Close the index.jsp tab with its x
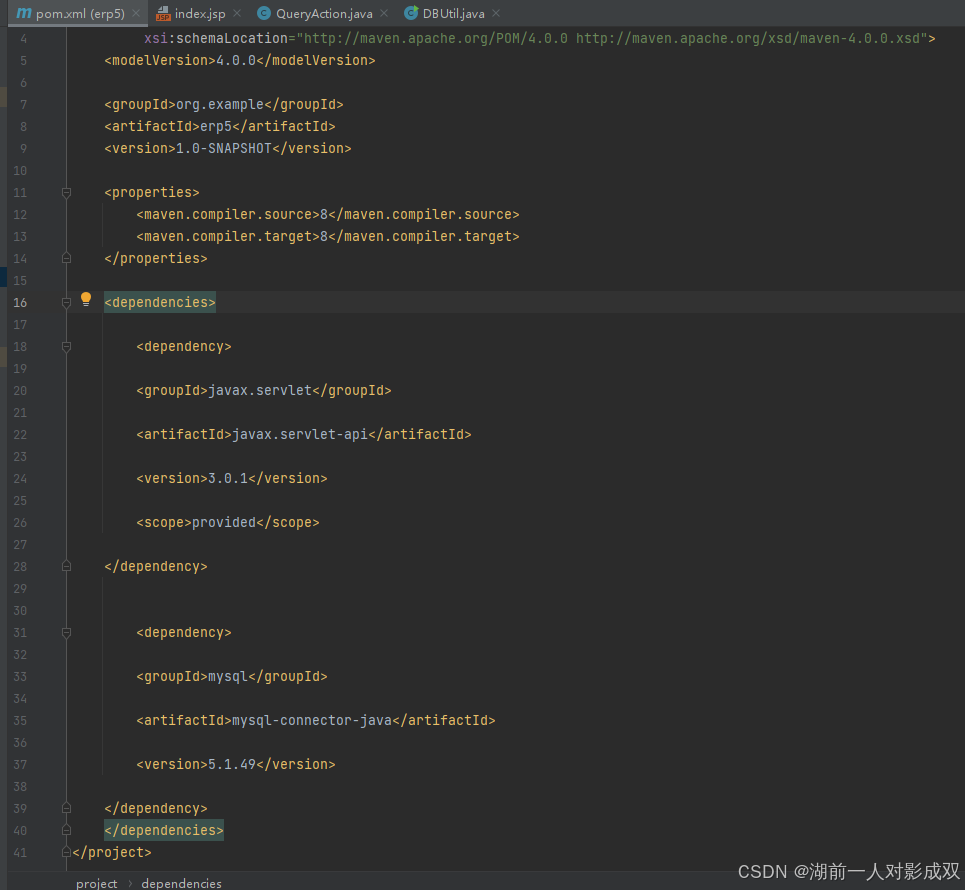Viewport: 965px width, 890px height. click(x=236, y=13)
